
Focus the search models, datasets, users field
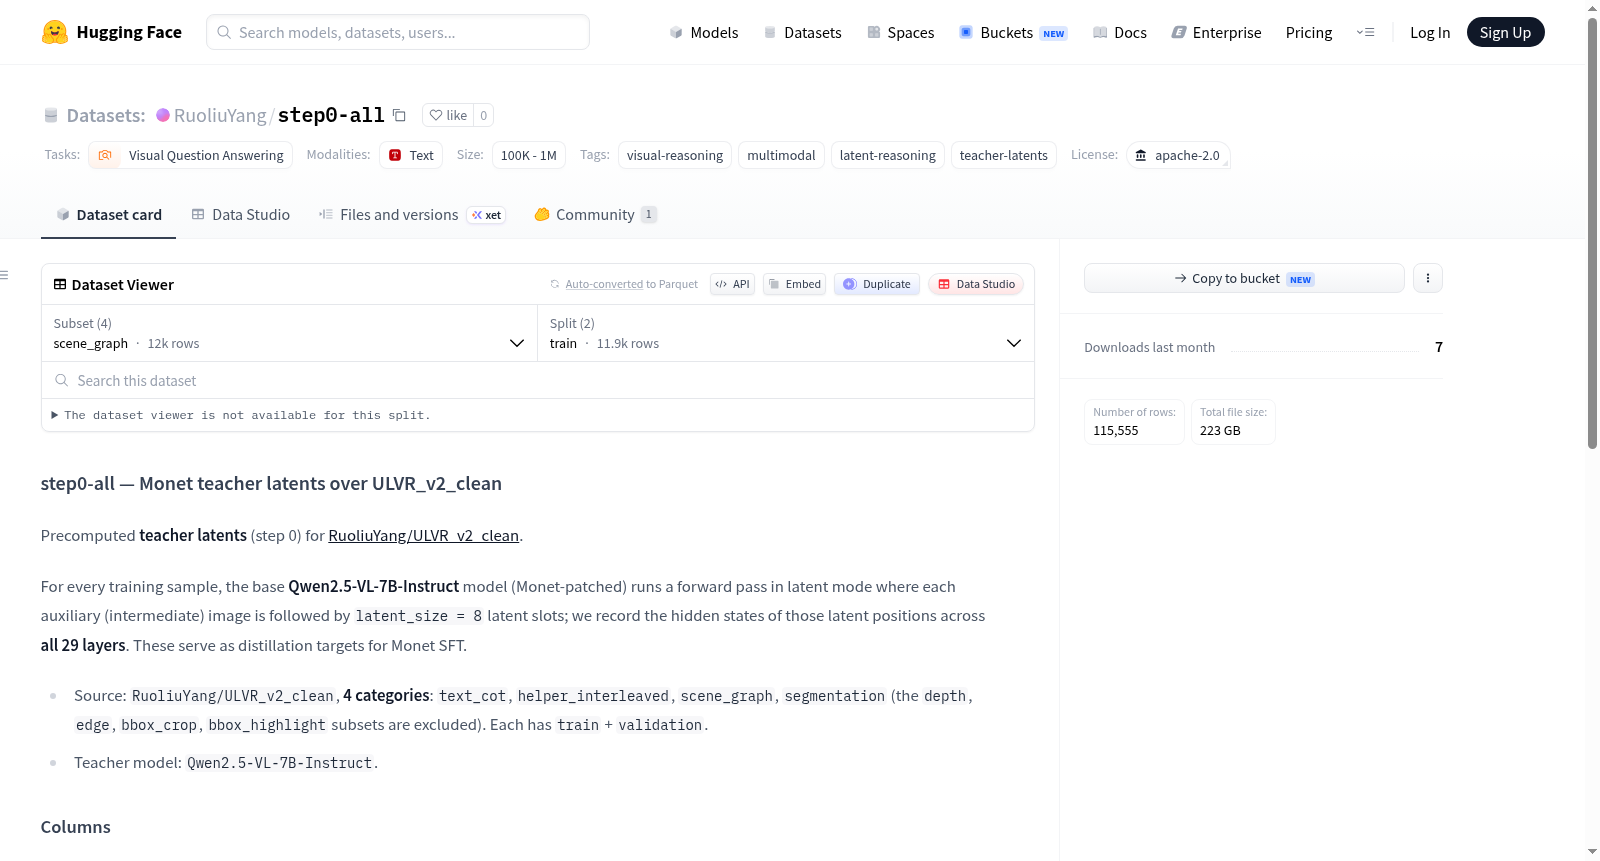(x=398, y=32)
